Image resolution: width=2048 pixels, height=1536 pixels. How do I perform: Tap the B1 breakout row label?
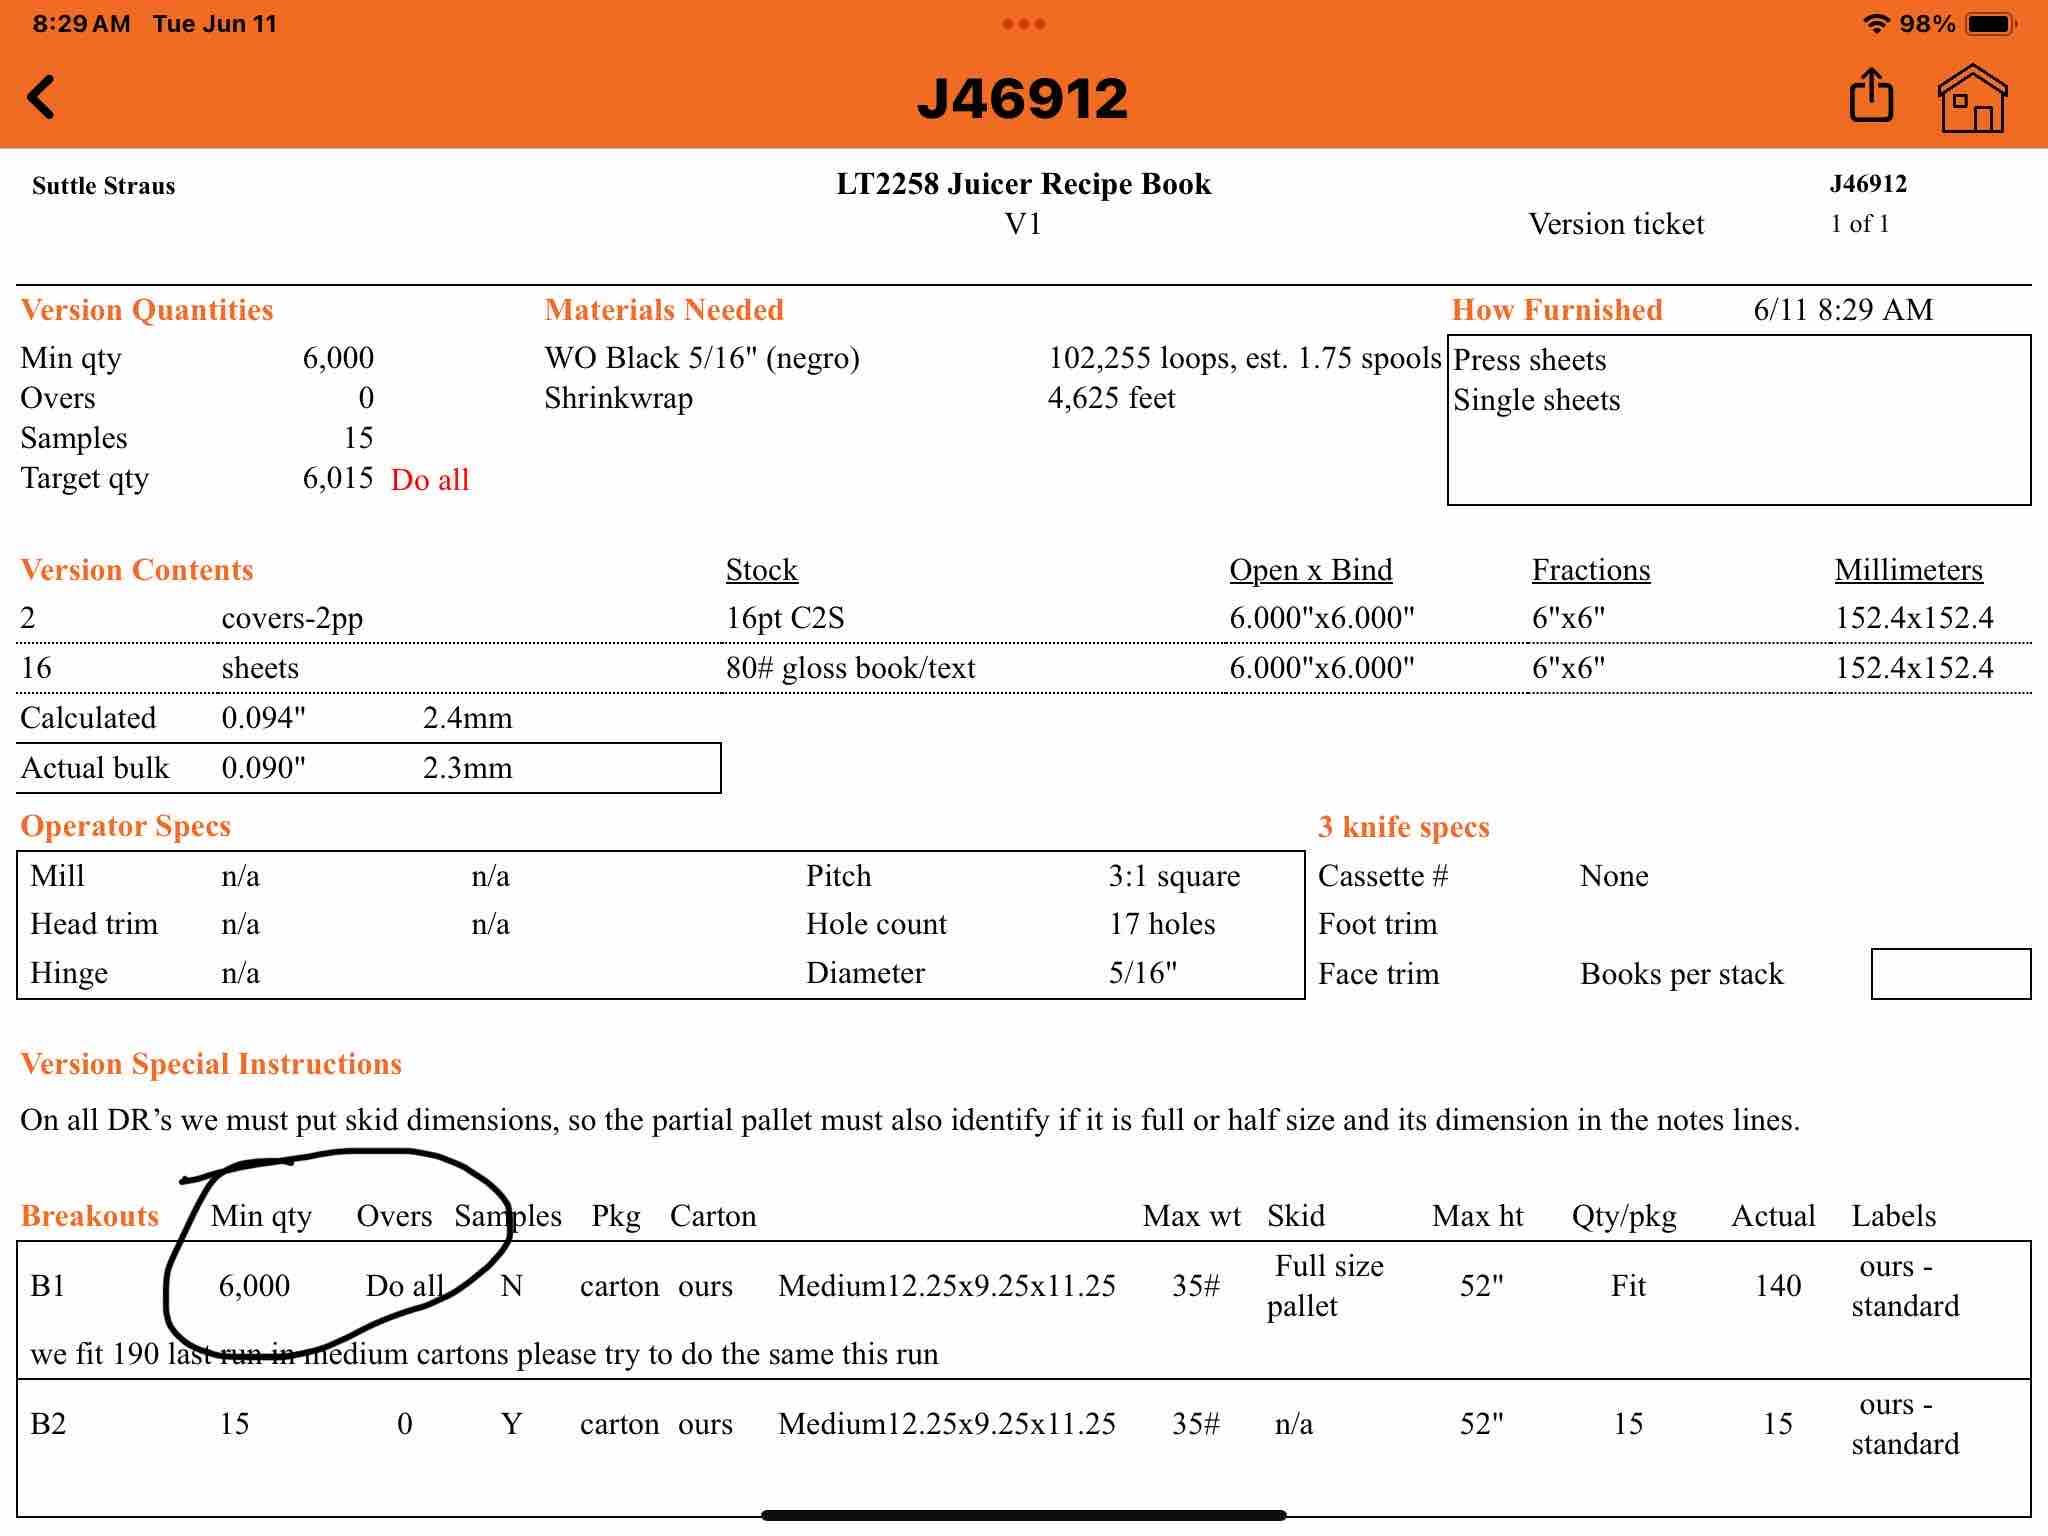click(48, 1285)
